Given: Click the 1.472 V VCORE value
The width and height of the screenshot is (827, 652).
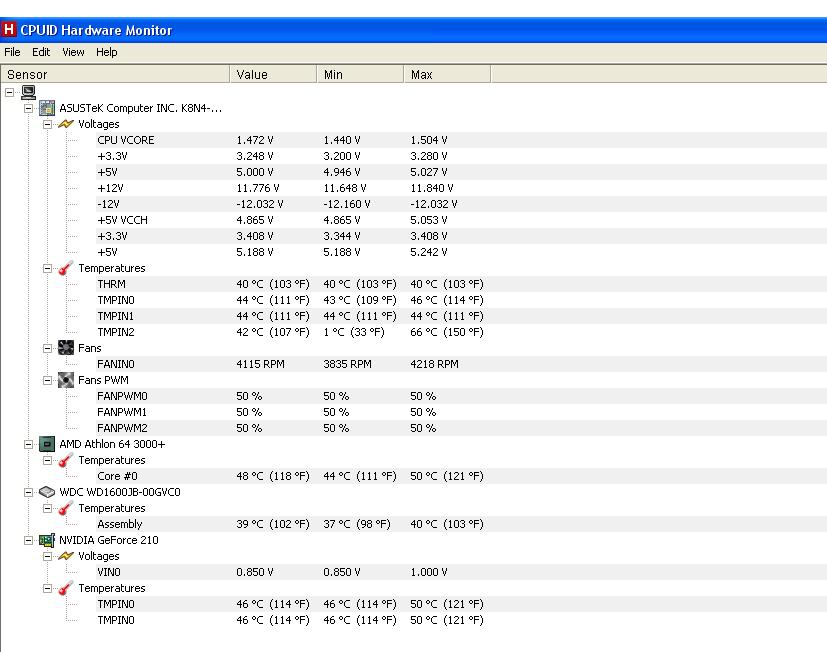Looking at the screenshot, I should 255,140.
